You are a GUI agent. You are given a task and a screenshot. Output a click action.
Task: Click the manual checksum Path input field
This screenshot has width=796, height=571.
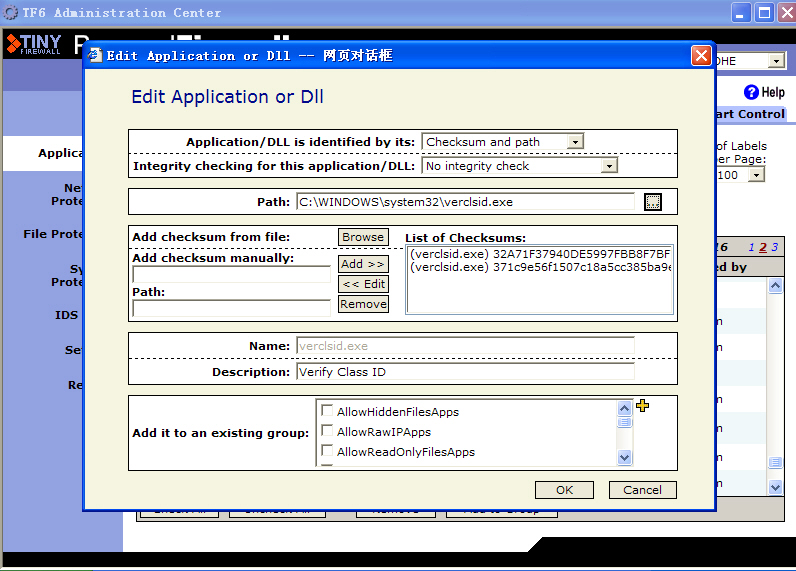pyautogui.click(x=231, y=308)
